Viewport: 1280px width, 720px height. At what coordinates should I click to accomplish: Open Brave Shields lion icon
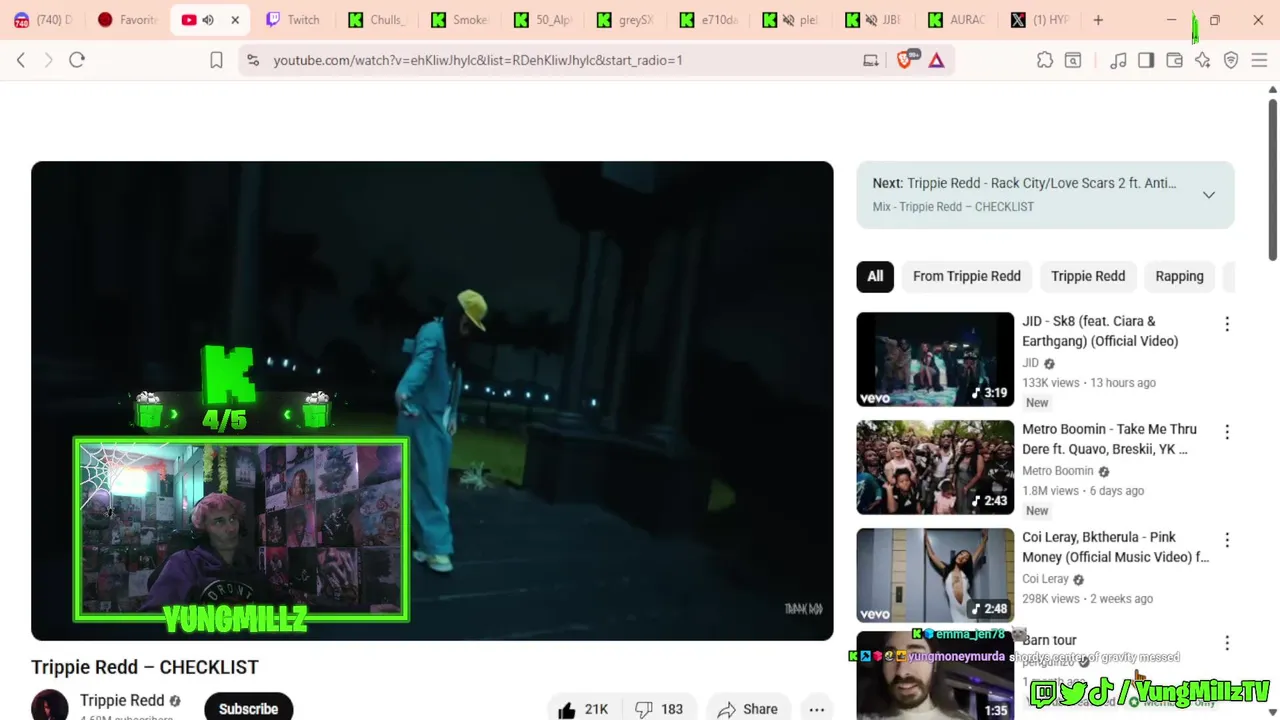(x=905, y=60)
